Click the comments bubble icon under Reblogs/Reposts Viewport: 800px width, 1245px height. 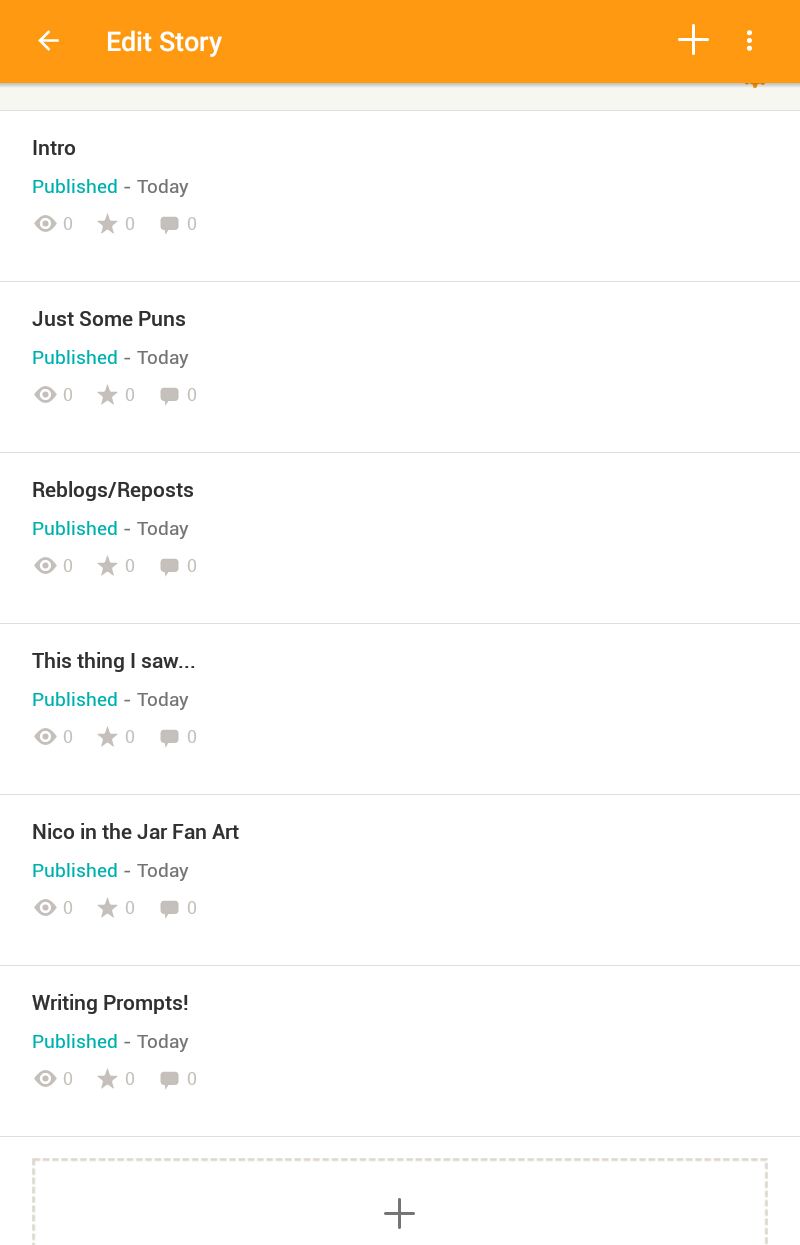[x=169, y=567]
